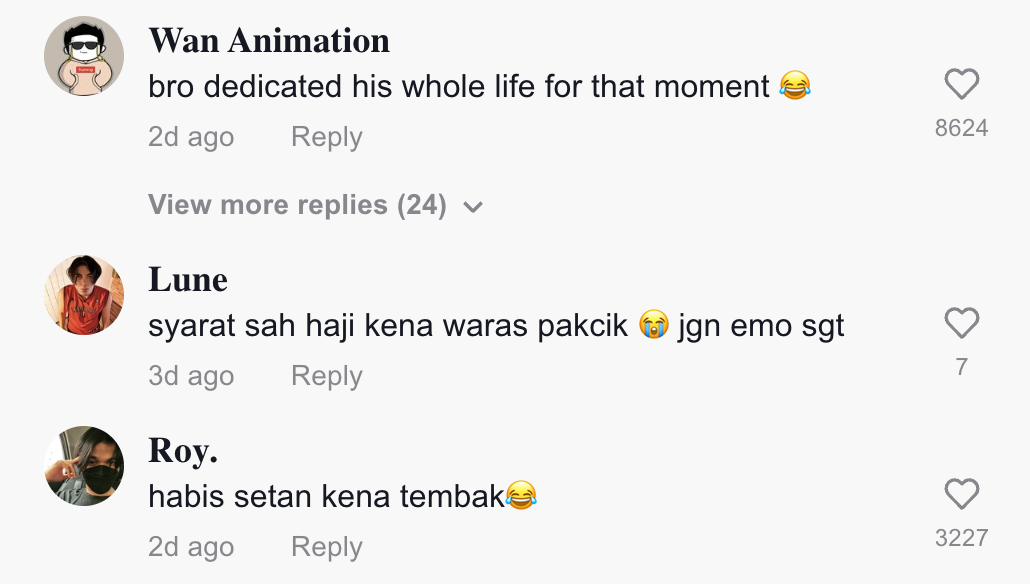Heart Roy's comment about setan kena tembak
The height and width of the screenshot is (584, 1030).
coord(961,495)
